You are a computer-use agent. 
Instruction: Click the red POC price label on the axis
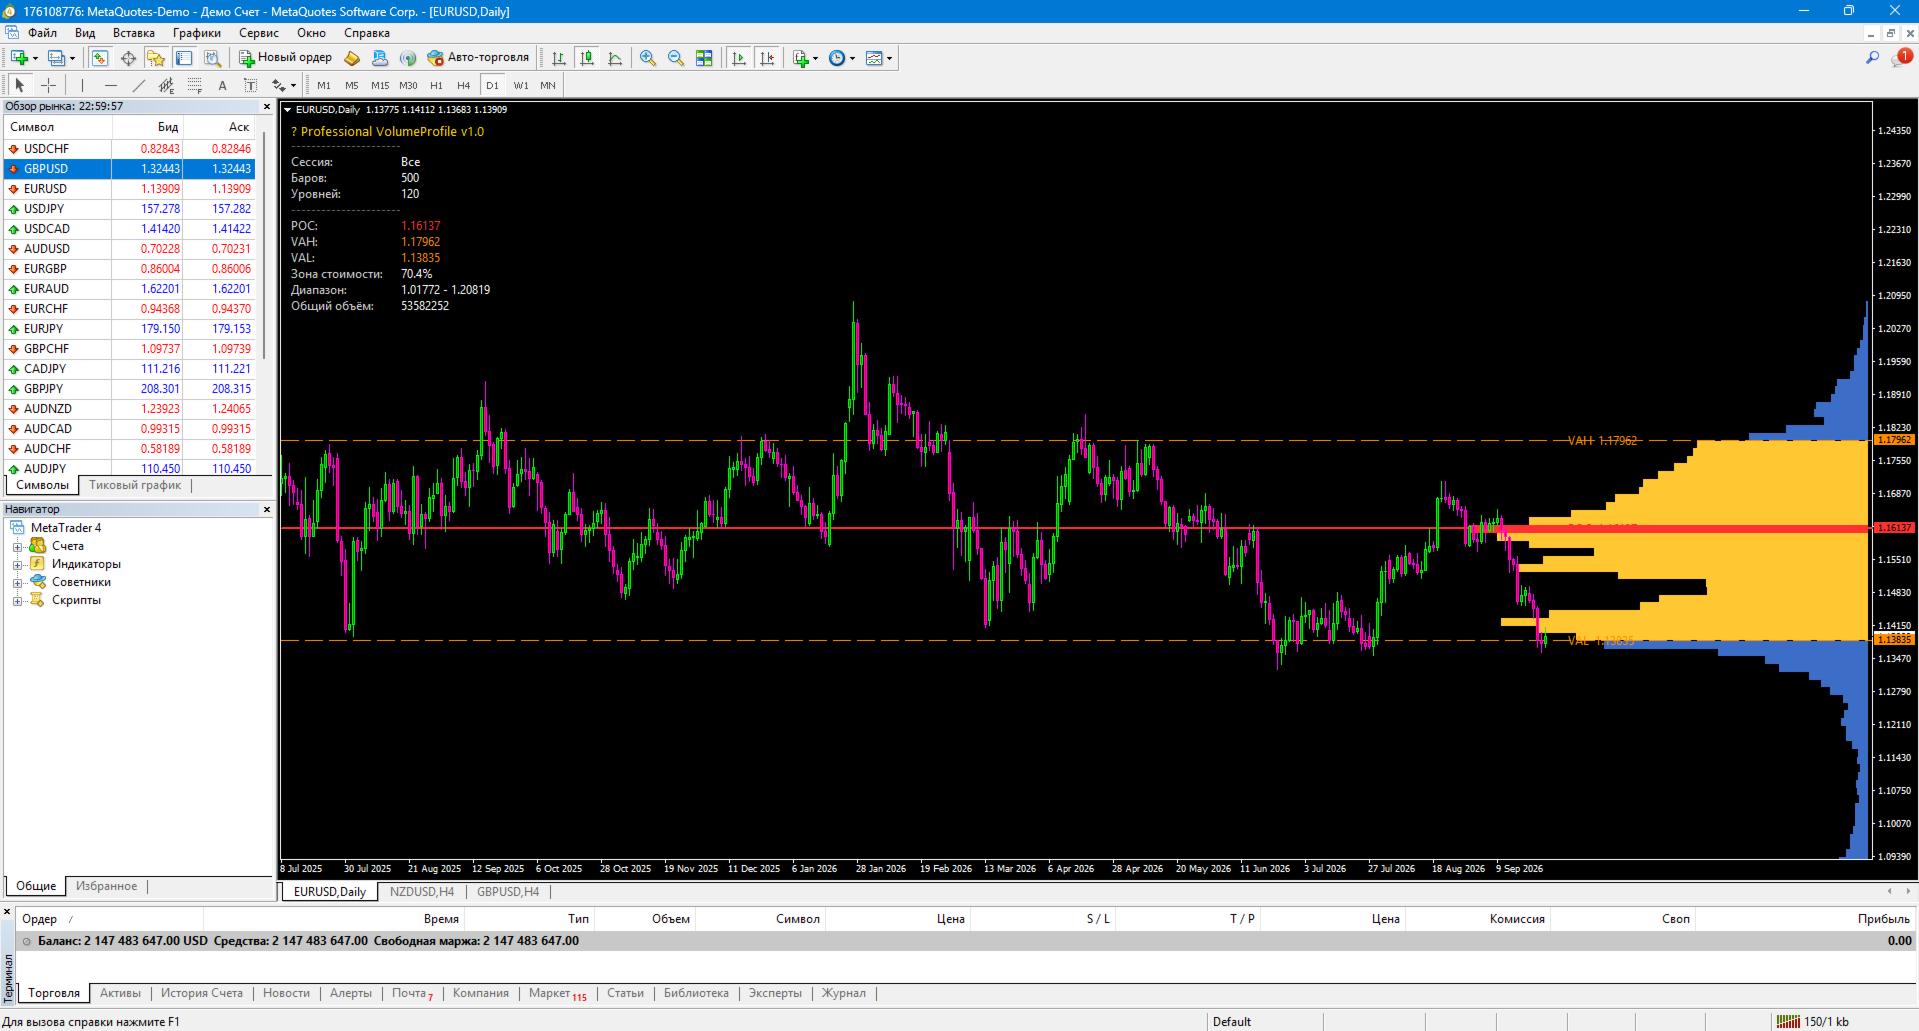(x=1894, y=528)
